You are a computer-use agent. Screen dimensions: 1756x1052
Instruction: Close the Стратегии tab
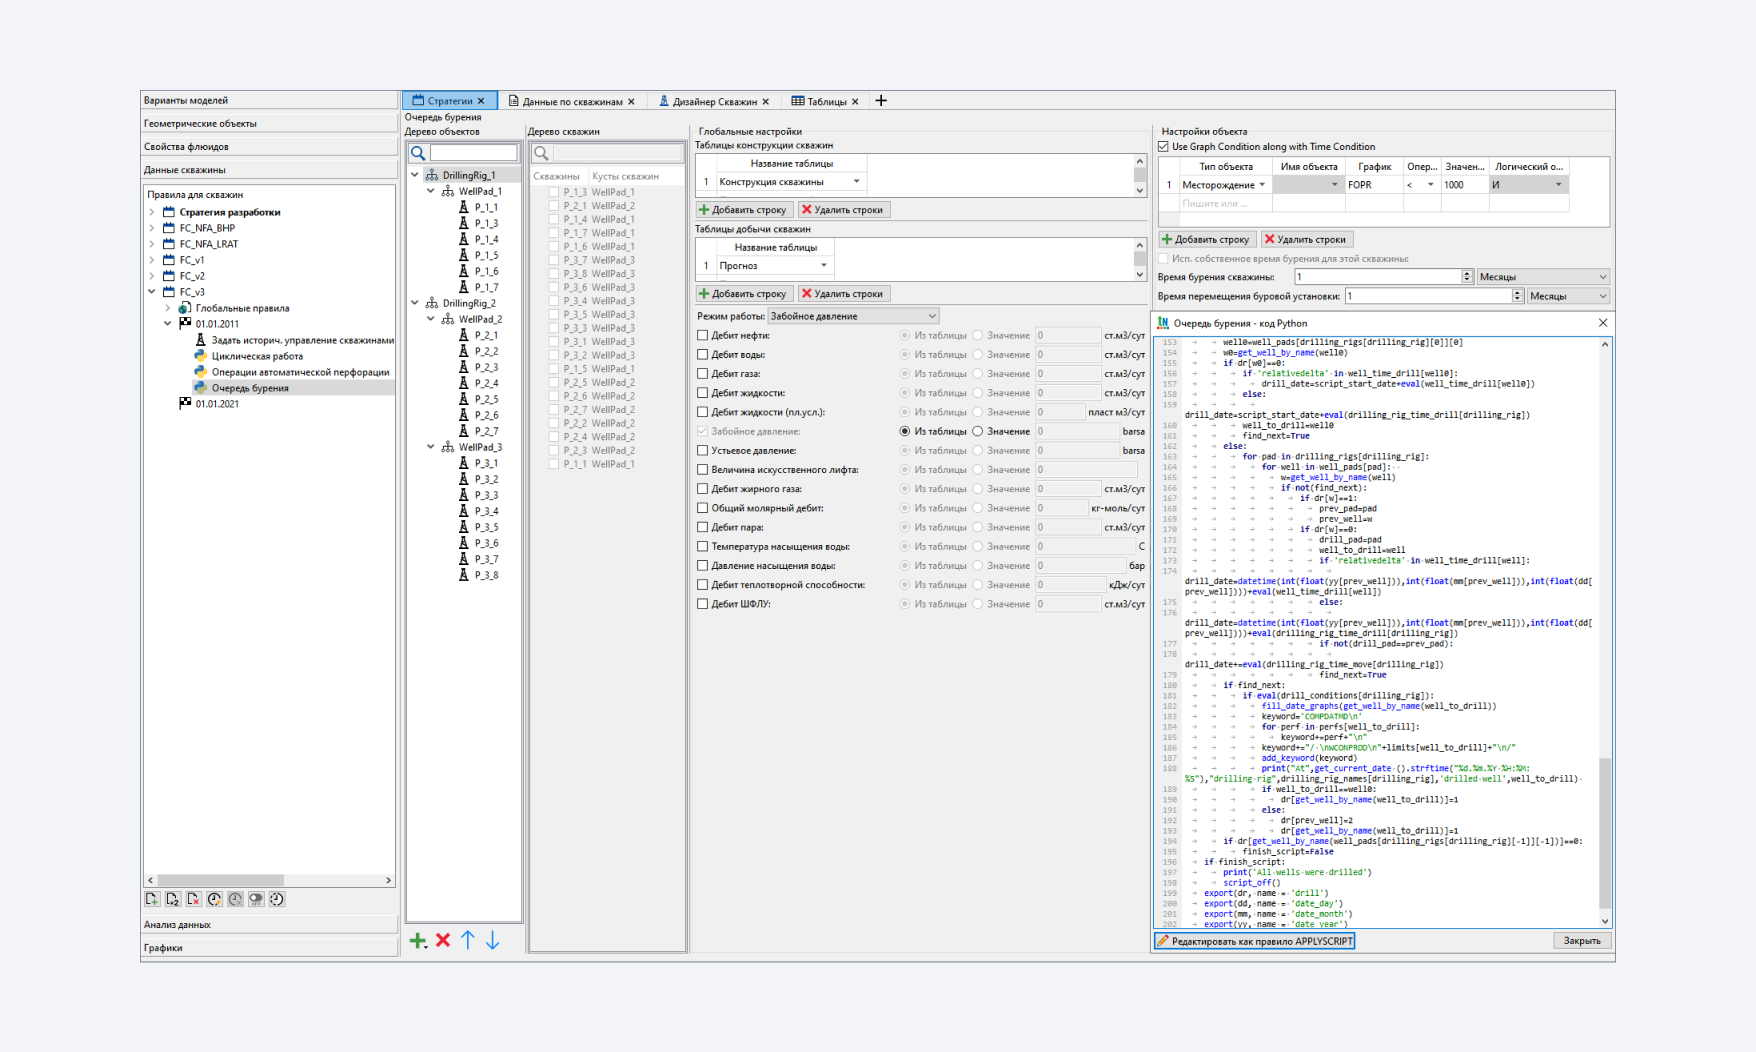[x=481, y=101]
